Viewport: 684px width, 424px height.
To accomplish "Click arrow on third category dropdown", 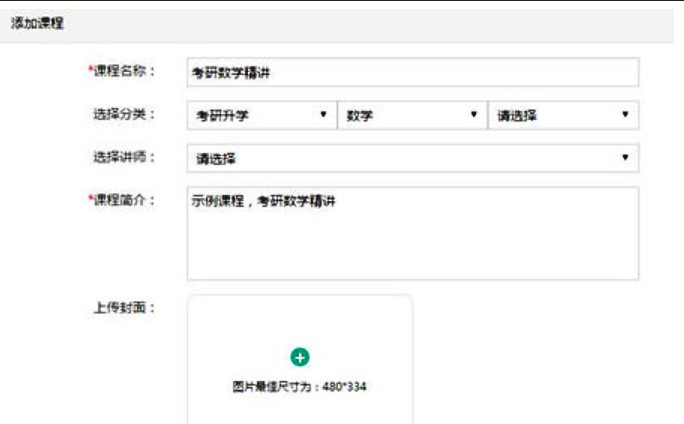I will (x=625, y=115).
